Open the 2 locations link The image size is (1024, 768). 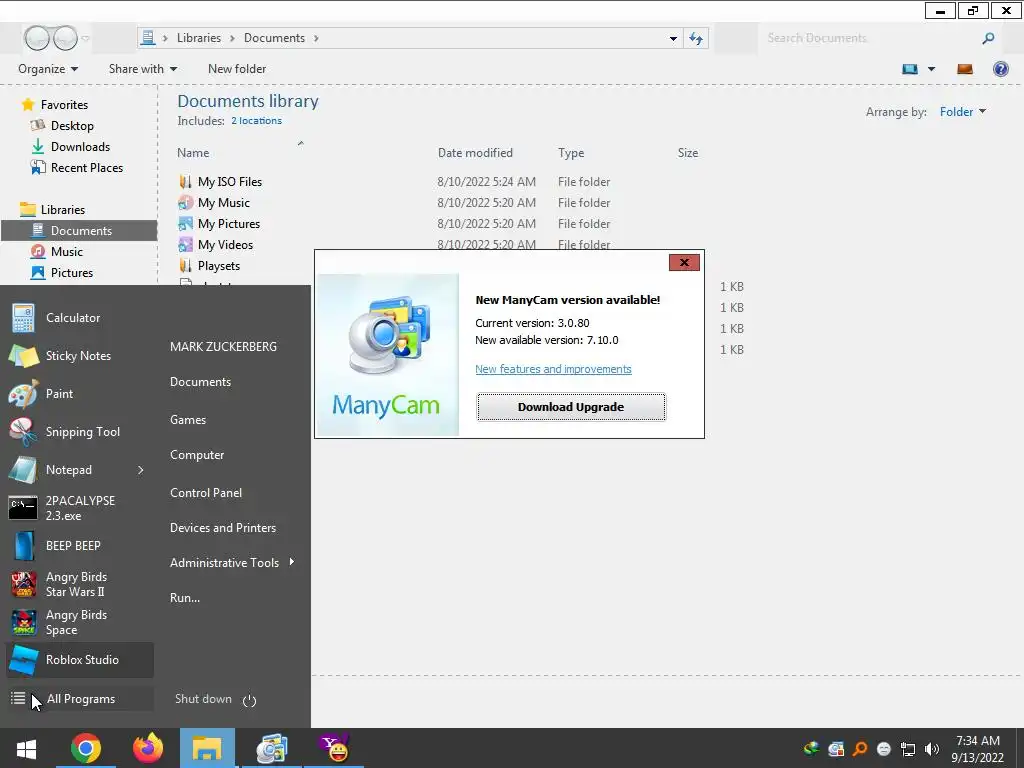click(257, 121)
